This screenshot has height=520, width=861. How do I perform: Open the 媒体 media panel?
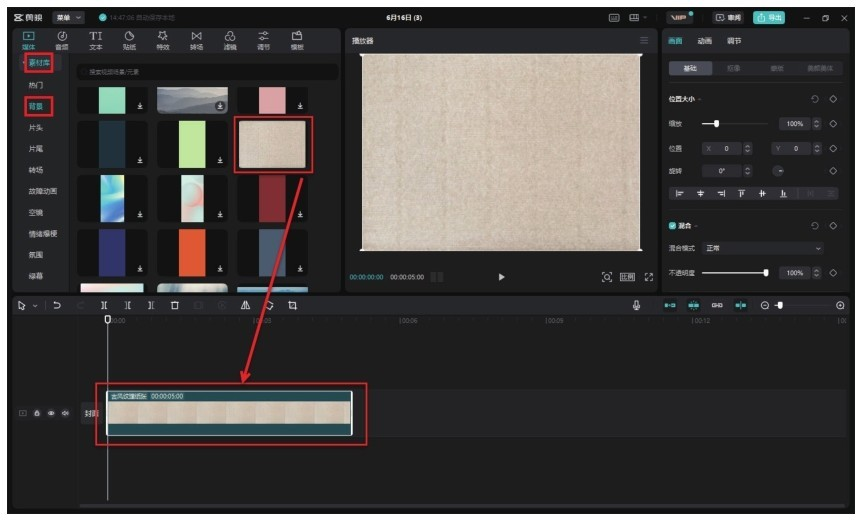(x=29, y=41)
